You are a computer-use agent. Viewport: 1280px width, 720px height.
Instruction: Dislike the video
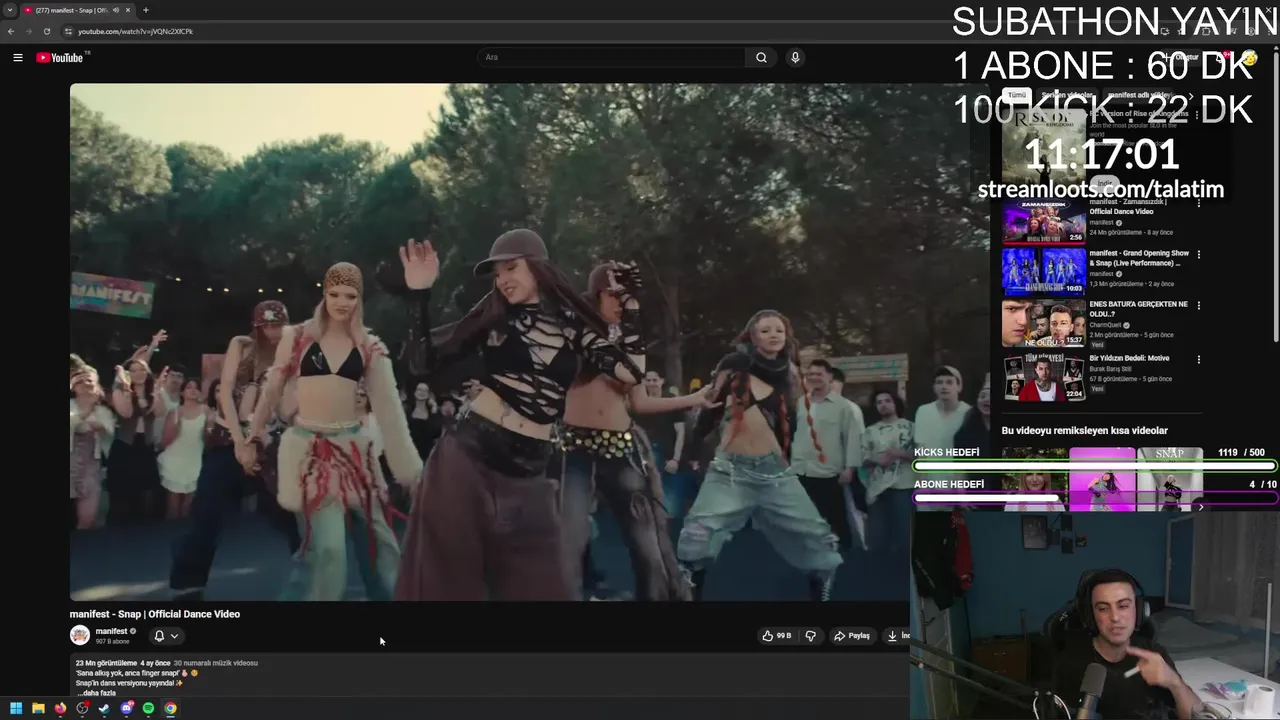[811, 635]
